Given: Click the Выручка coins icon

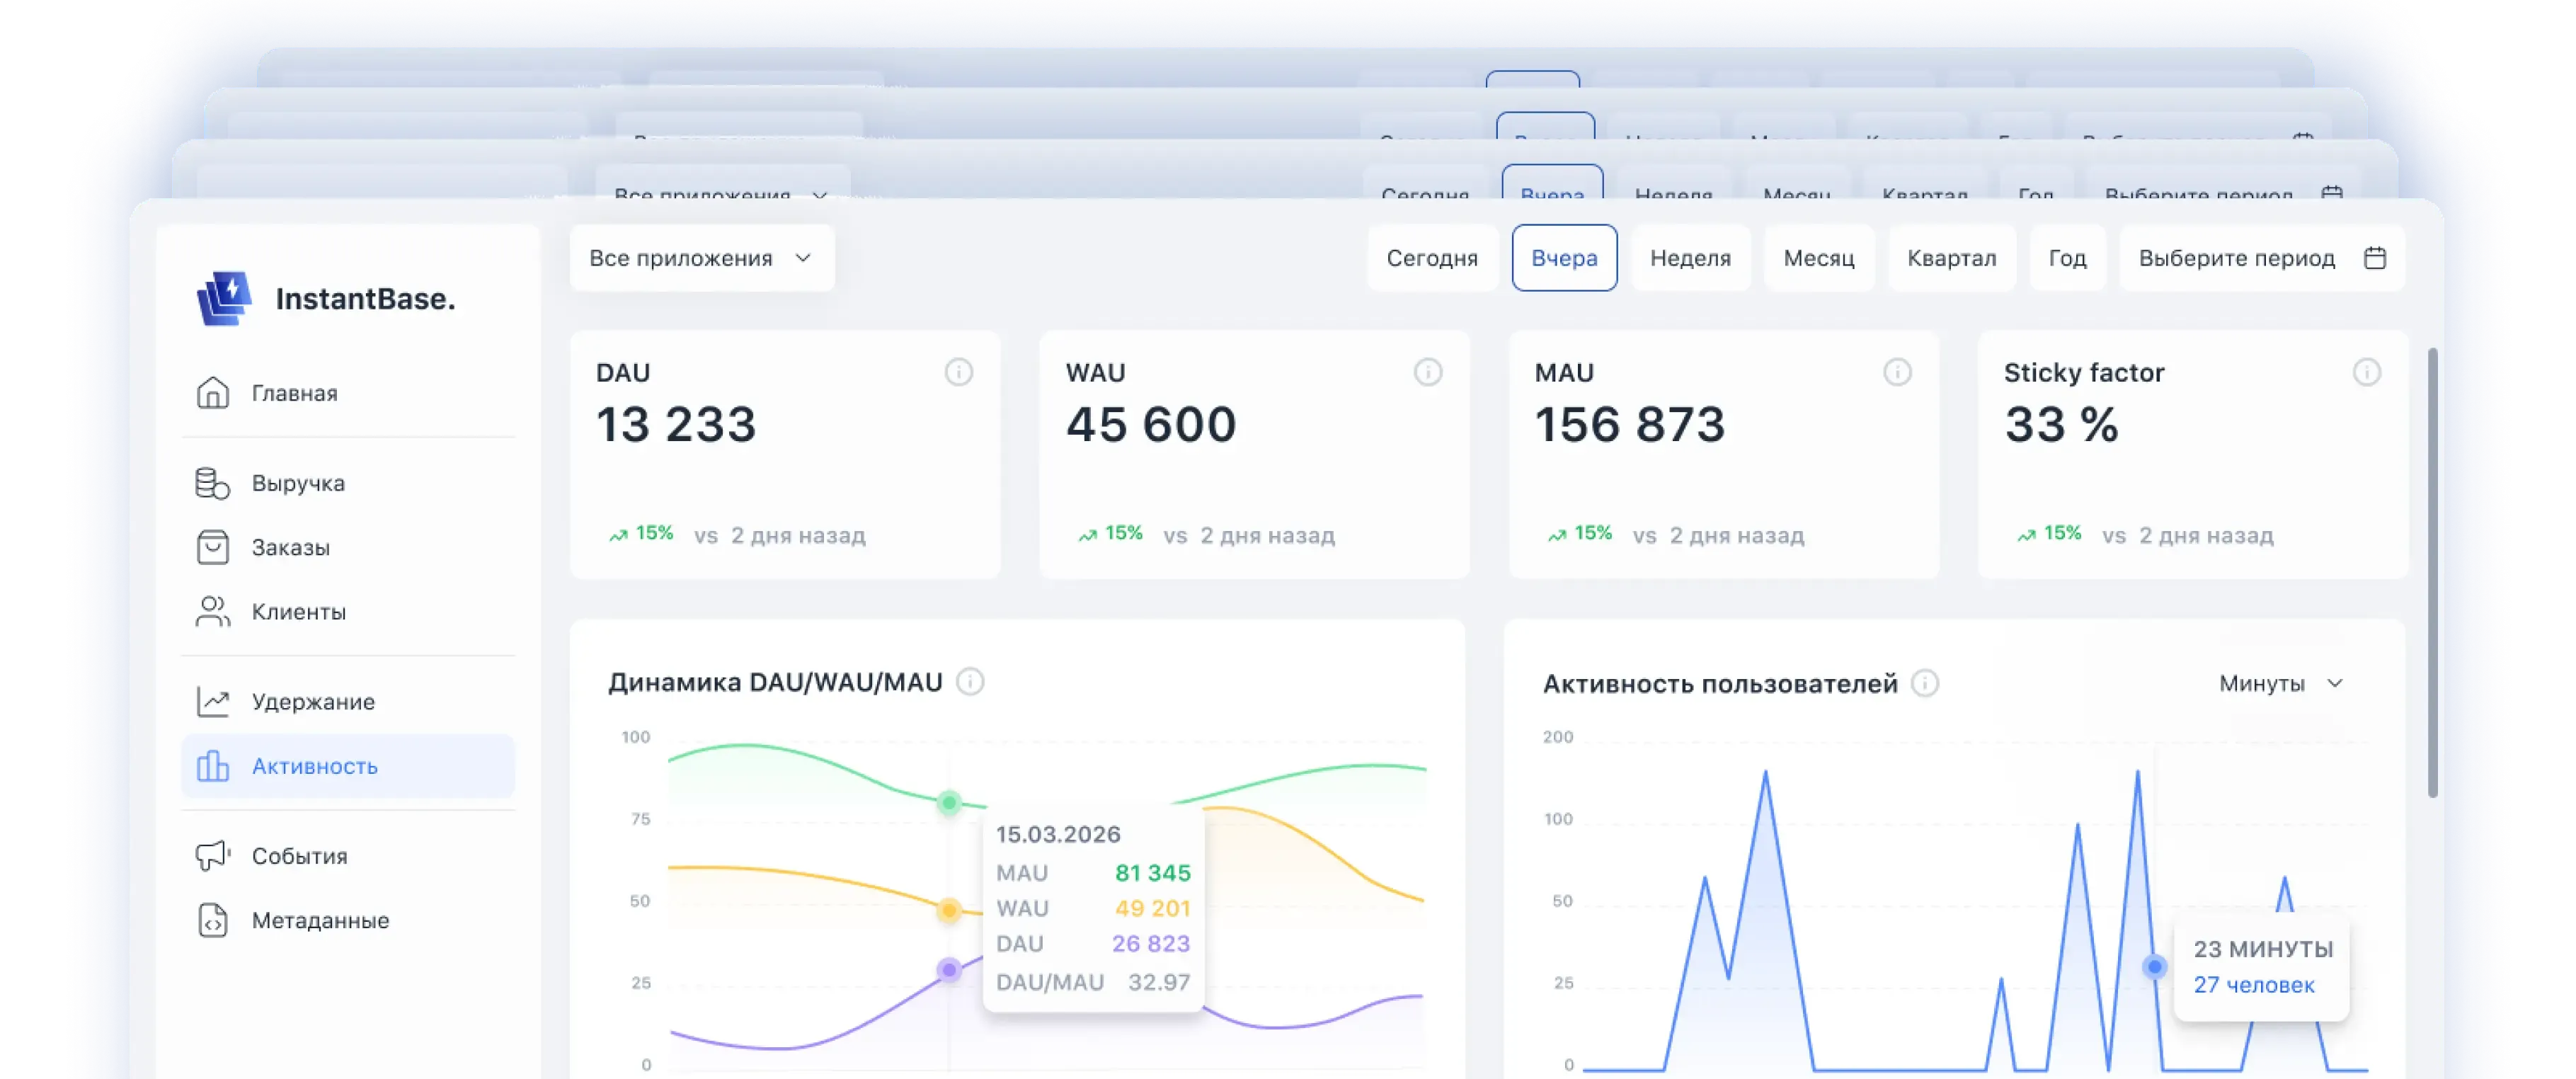Looking at the screenshot, I should 212,483.
